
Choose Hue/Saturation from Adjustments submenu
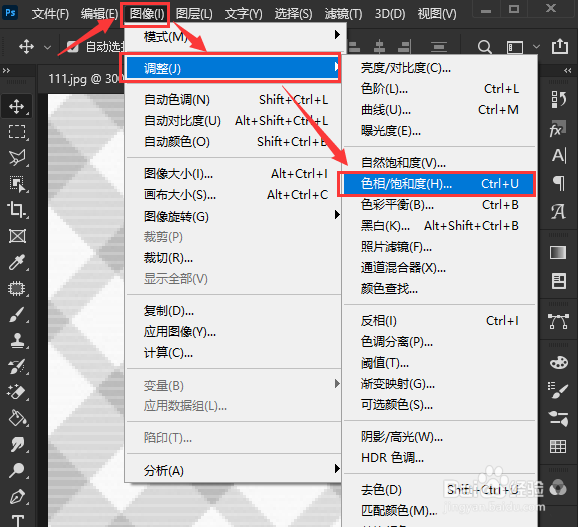pos(439,184)
